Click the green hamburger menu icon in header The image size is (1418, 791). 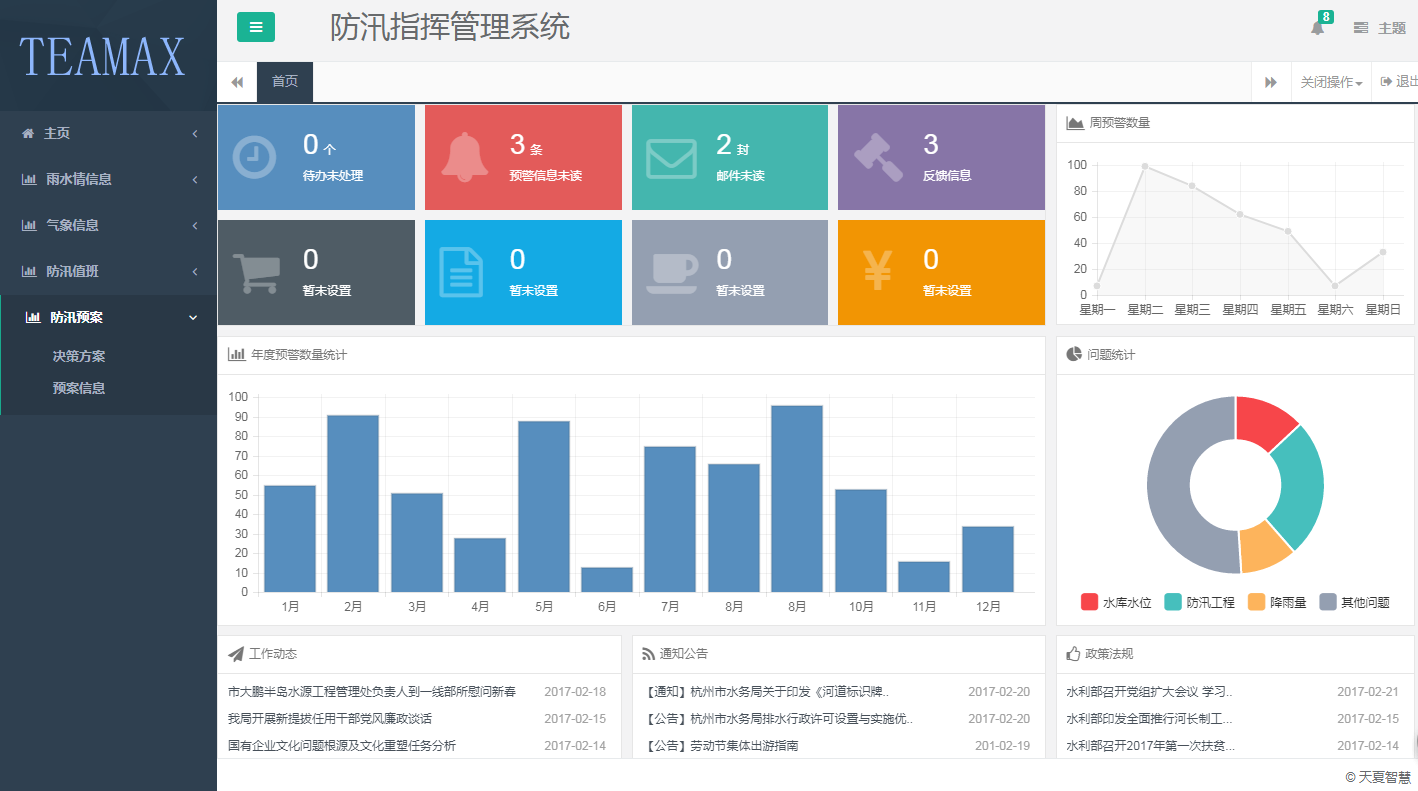click(256, 27)
